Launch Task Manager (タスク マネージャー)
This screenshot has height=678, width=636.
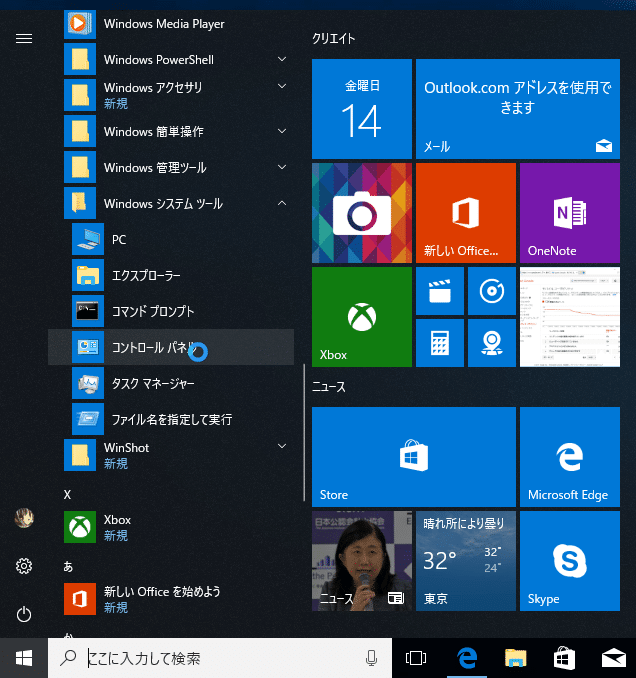click(x=171, y=383)
